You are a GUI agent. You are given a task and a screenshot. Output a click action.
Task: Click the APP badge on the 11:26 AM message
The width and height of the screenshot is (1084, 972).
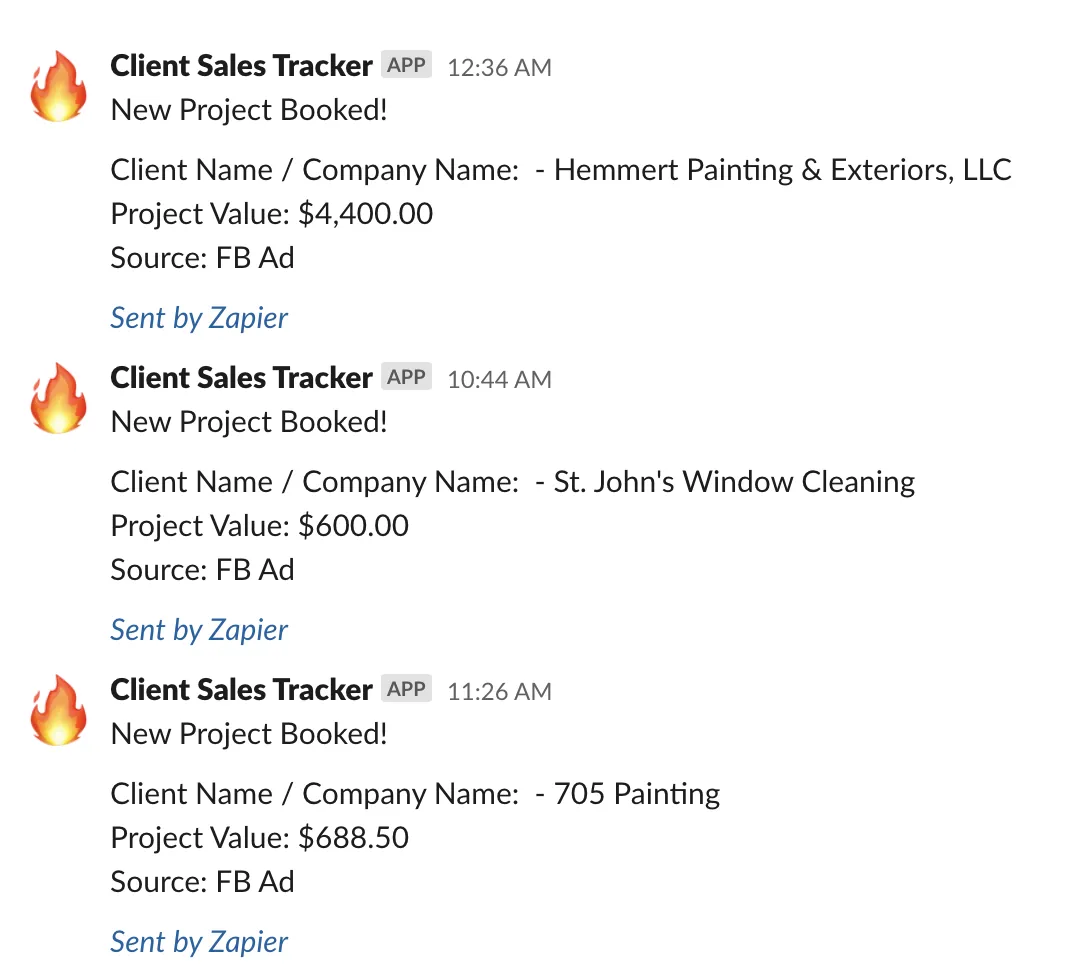coord(406,689)
